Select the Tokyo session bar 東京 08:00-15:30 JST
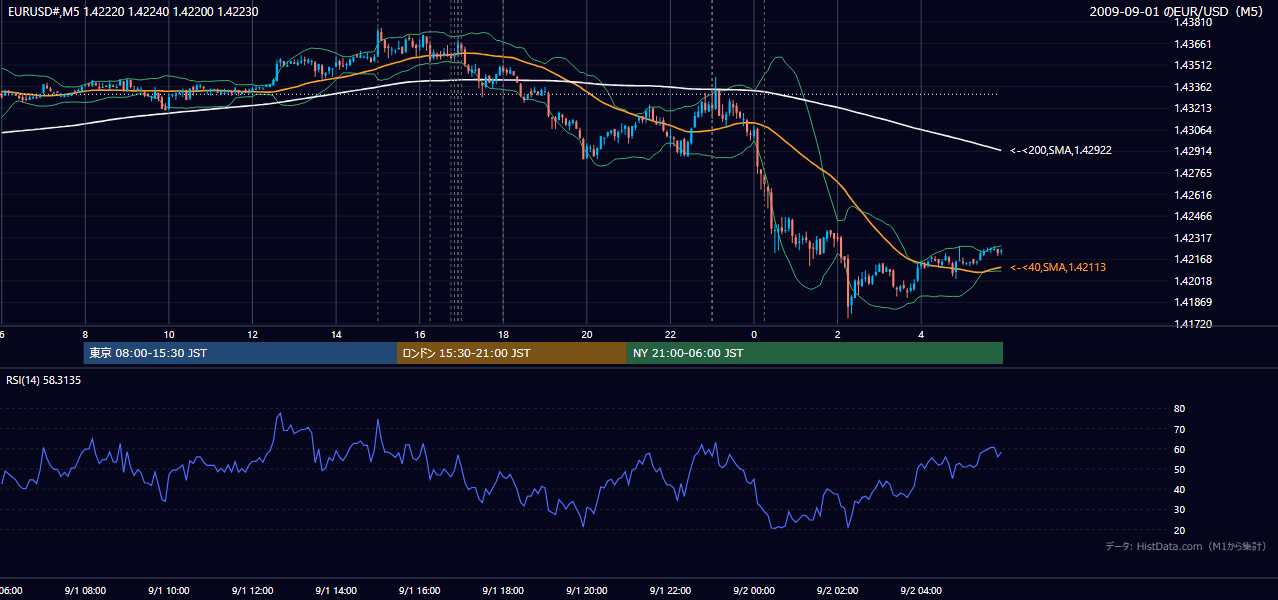 pyautogui.click(x=241, y=353)
